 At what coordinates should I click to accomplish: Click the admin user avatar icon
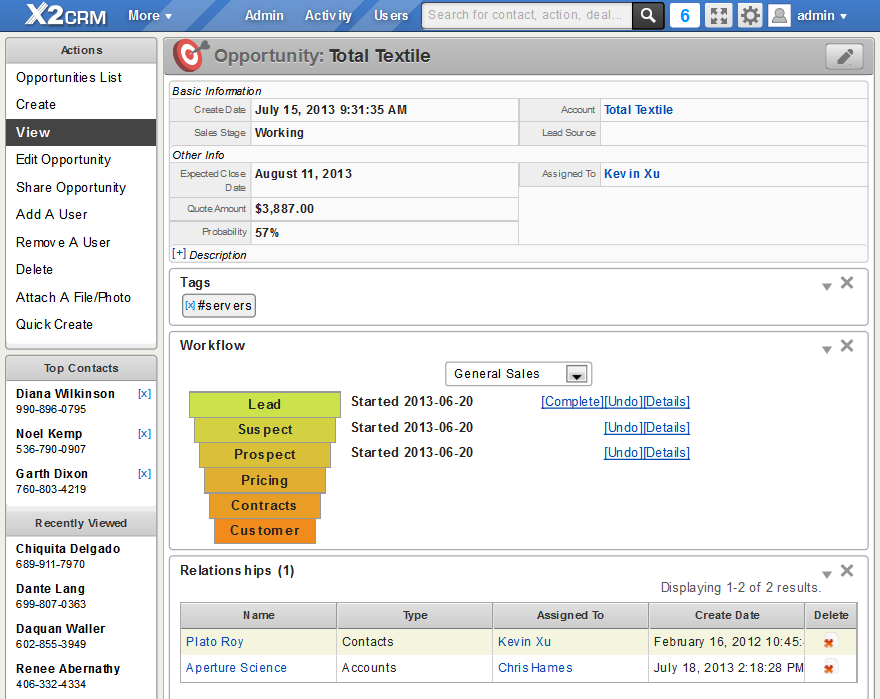779,15
